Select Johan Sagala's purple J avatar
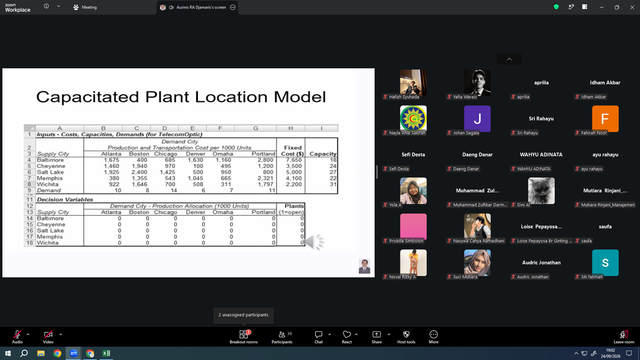640x360 pixels. (477, 119)
